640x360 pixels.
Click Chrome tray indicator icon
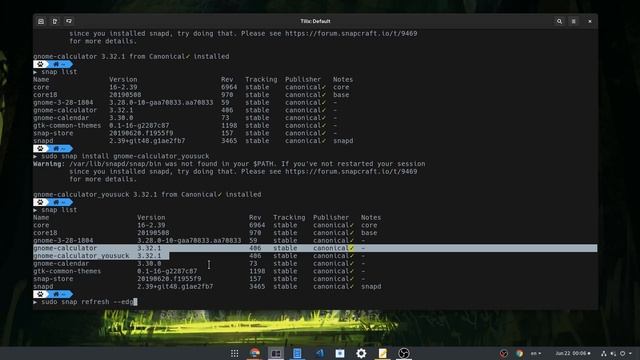tap(519, 353)
